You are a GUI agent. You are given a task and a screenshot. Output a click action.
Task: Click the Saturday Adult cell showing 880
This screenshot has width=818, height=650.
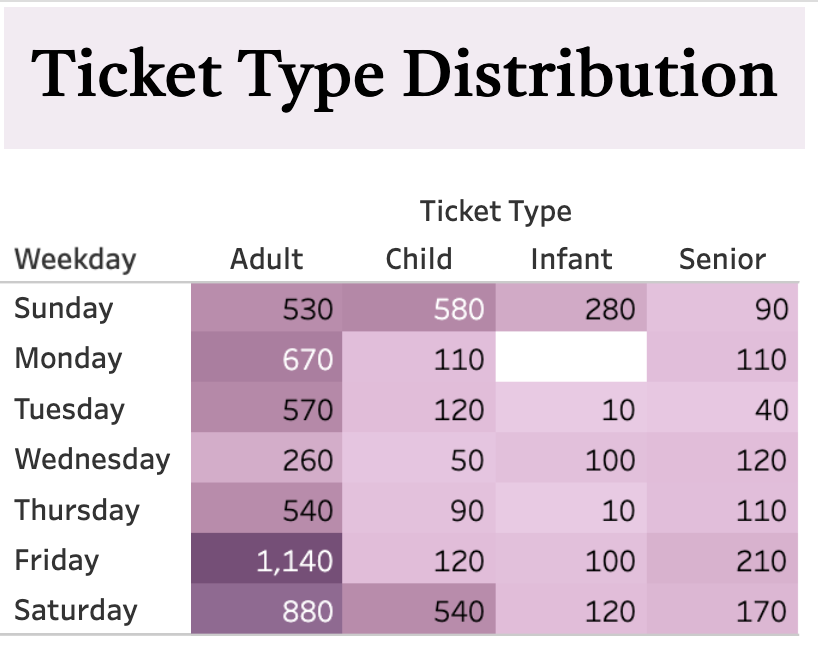[267, 608]
